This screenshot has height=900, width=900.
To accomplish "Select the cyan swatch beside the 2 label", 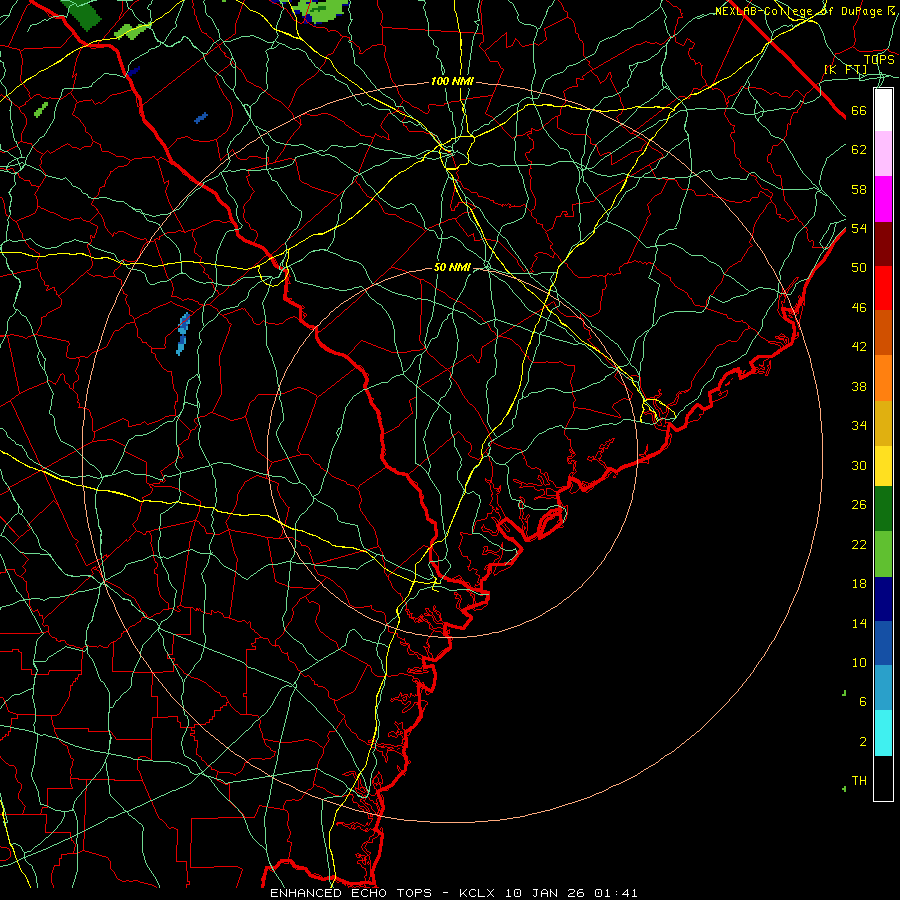I will pos(883,733).
